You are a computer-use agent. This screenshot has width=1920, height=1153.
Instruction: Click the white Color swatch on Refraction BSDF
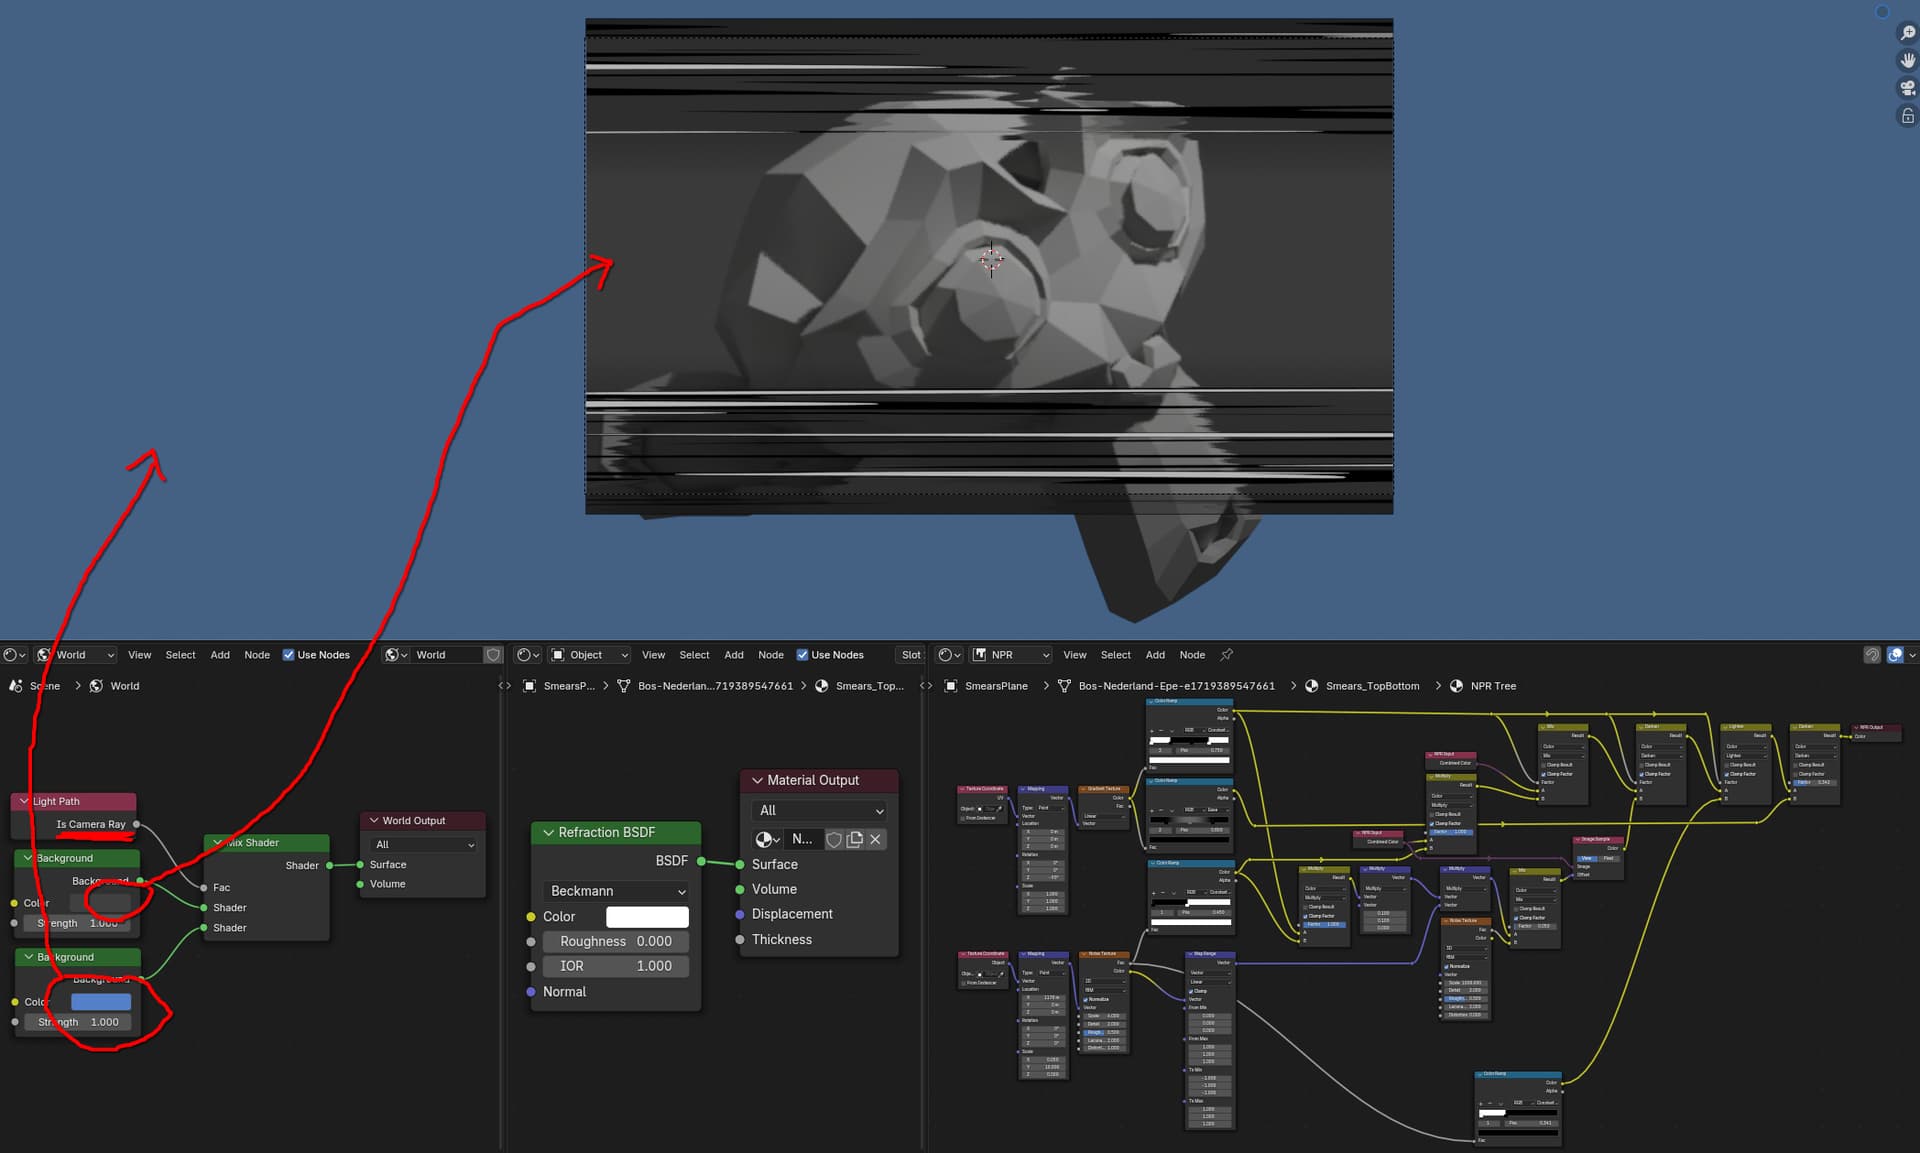click(x=647, y=917)
